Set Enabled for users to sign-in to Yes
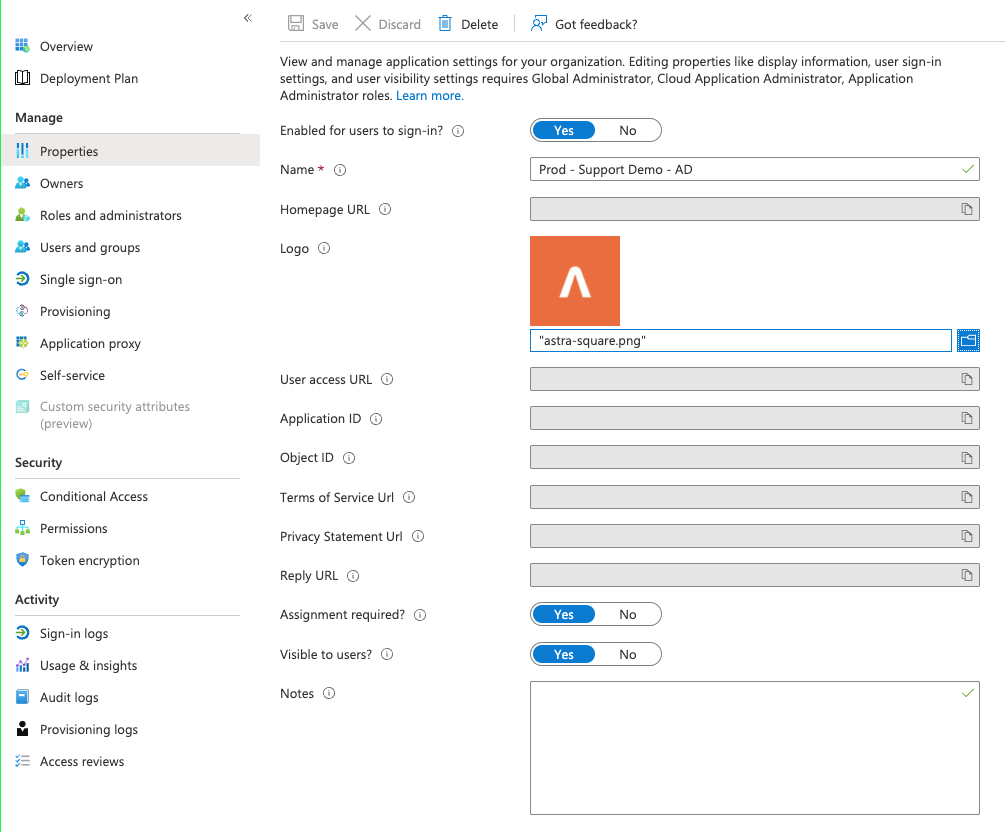The image size is (1005, 832). point(563,130)
